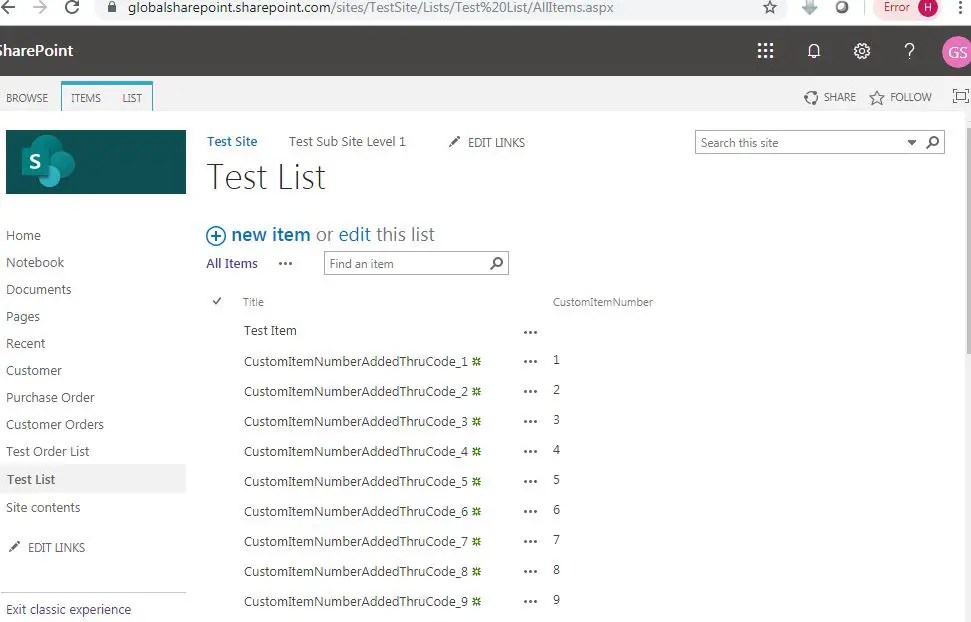Toggle select-all checkbox in list header
Image resolution: width=971 pixels, height=622 pixels.
(x=217, y=301)
